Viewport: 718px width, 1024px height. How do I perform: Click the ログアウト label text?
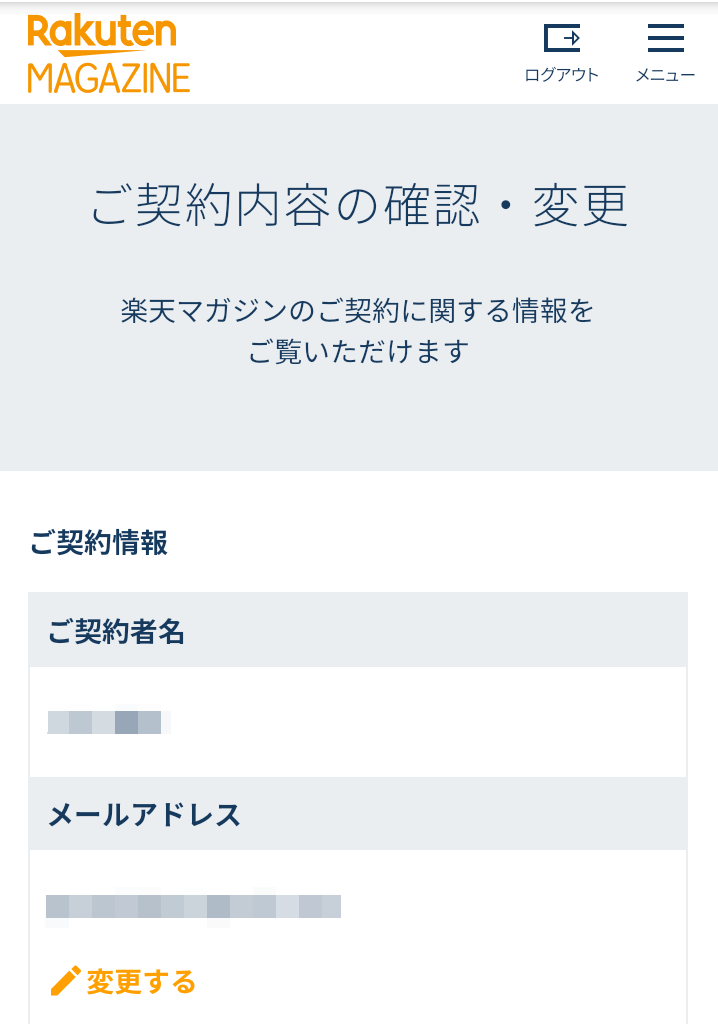(x=562, y=75)
